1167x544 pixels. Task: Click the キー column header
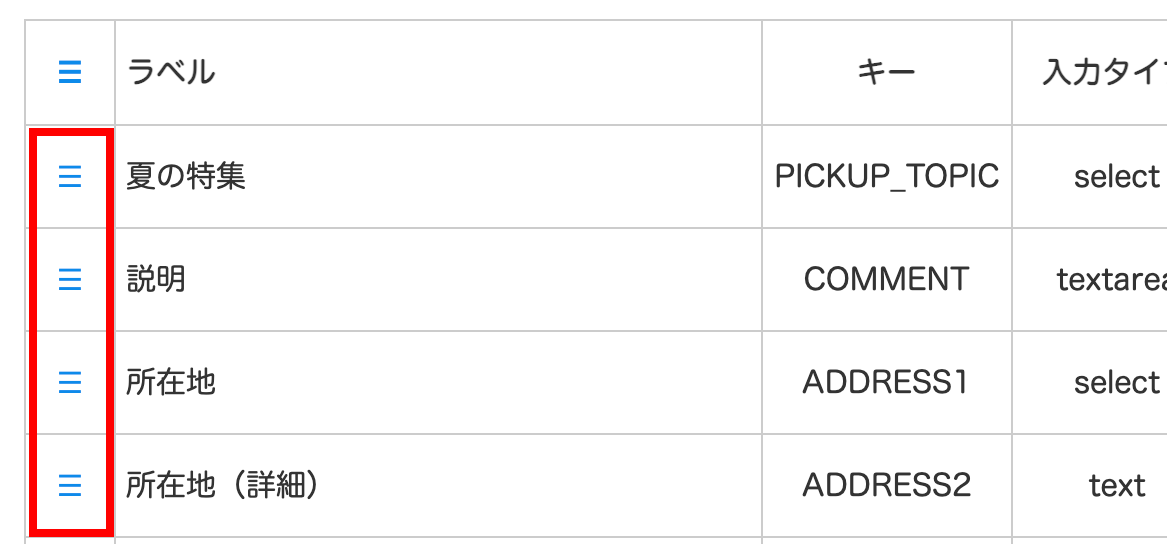886,72
